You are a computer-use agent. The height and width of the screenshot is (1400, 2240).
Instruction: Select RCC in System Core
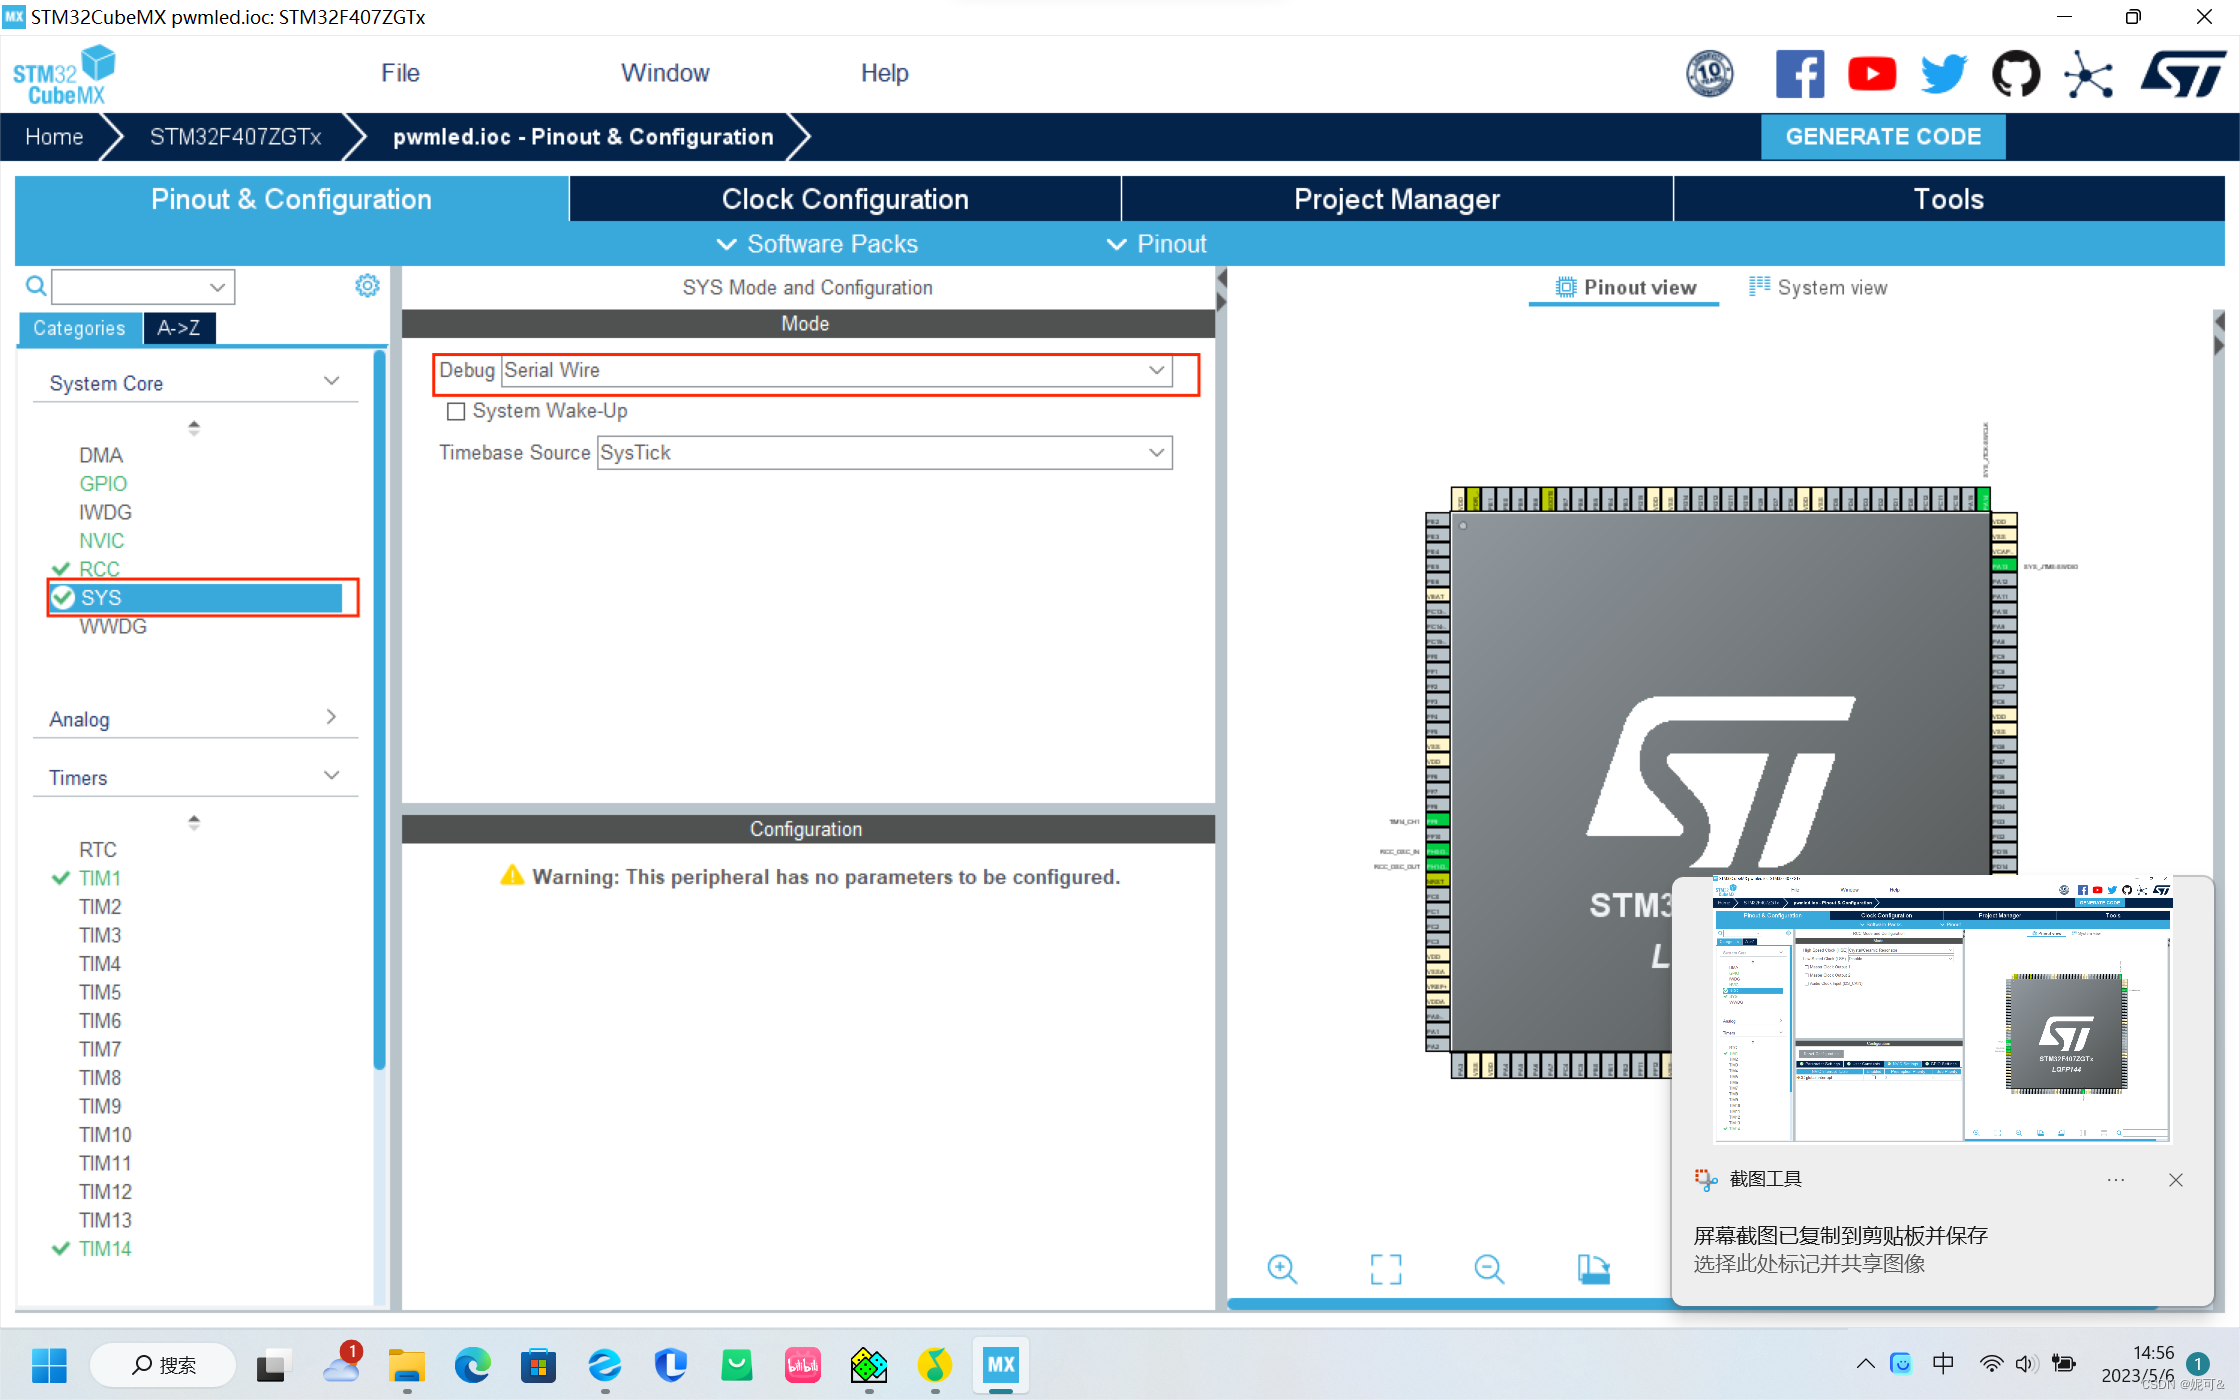(x=99, y=569)
